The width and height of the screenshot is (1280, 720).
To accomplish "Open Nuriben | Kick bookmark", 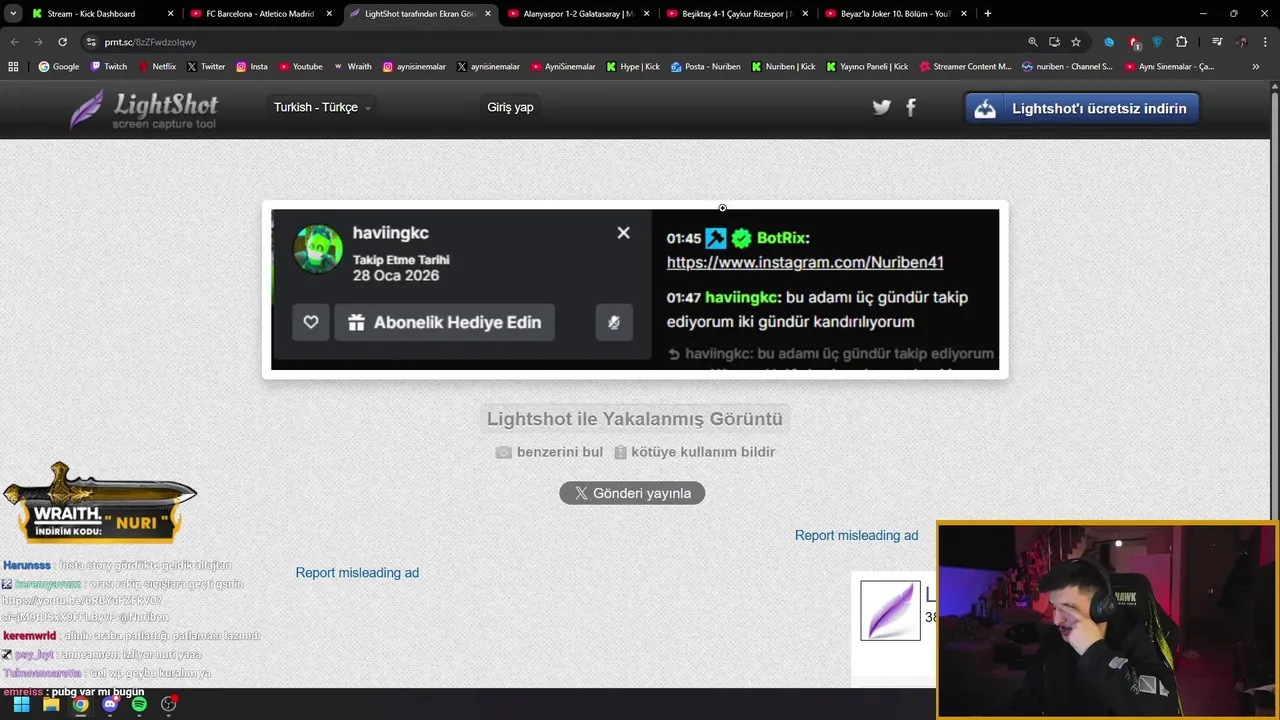I will click(x=783, y=67).
